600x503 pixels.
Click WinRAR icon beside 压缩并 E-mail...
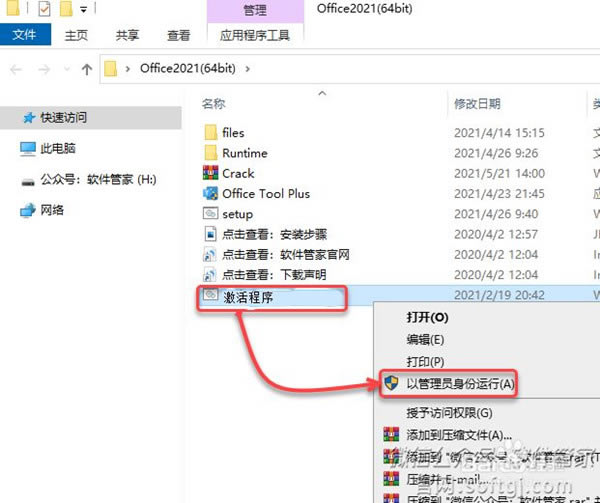tap(391, 479)
